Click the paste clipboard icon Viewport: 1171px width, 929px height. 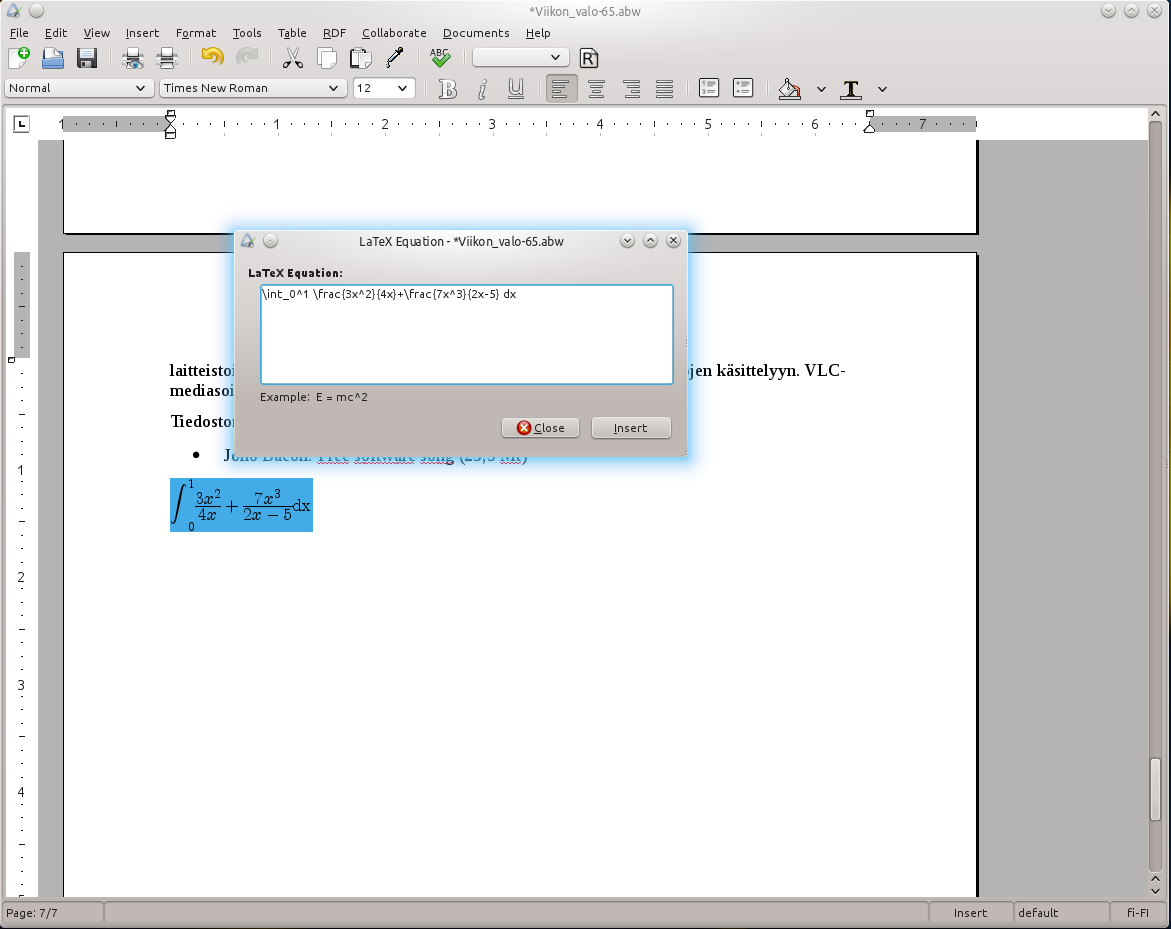click(x=361, y=58)
